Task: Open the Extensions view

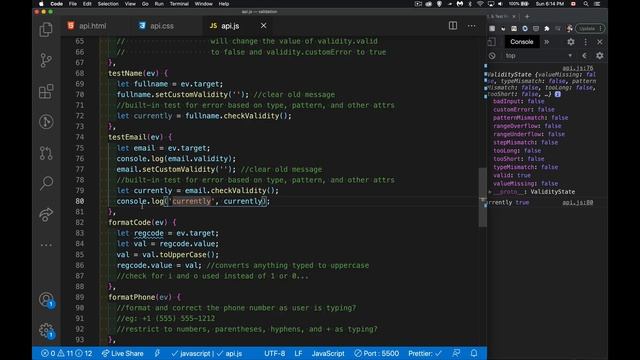Action: click(x=46, y=91)
